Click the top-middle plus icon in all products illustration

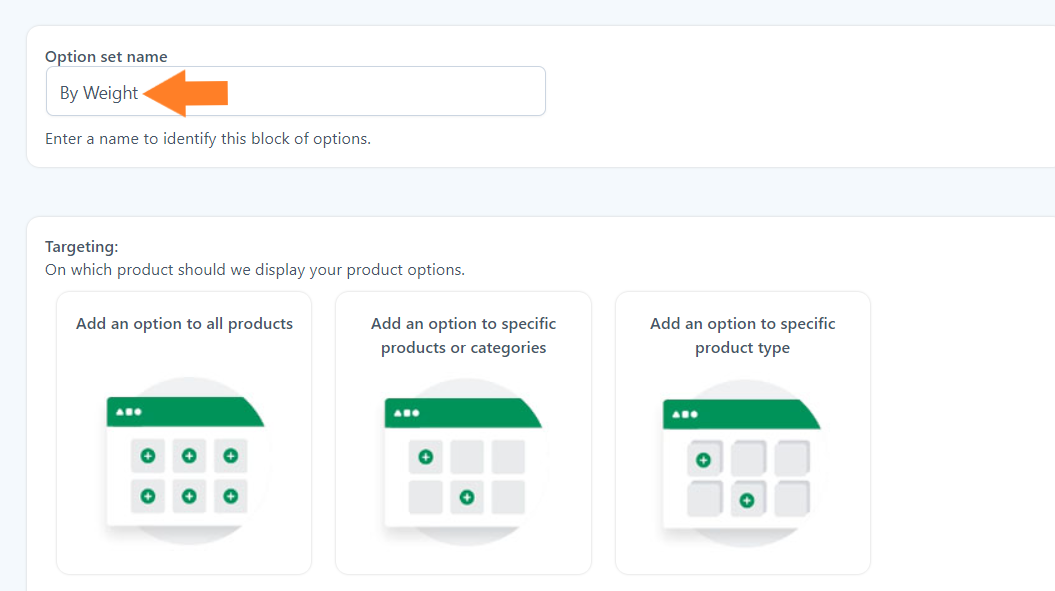(x=189, y=456)
